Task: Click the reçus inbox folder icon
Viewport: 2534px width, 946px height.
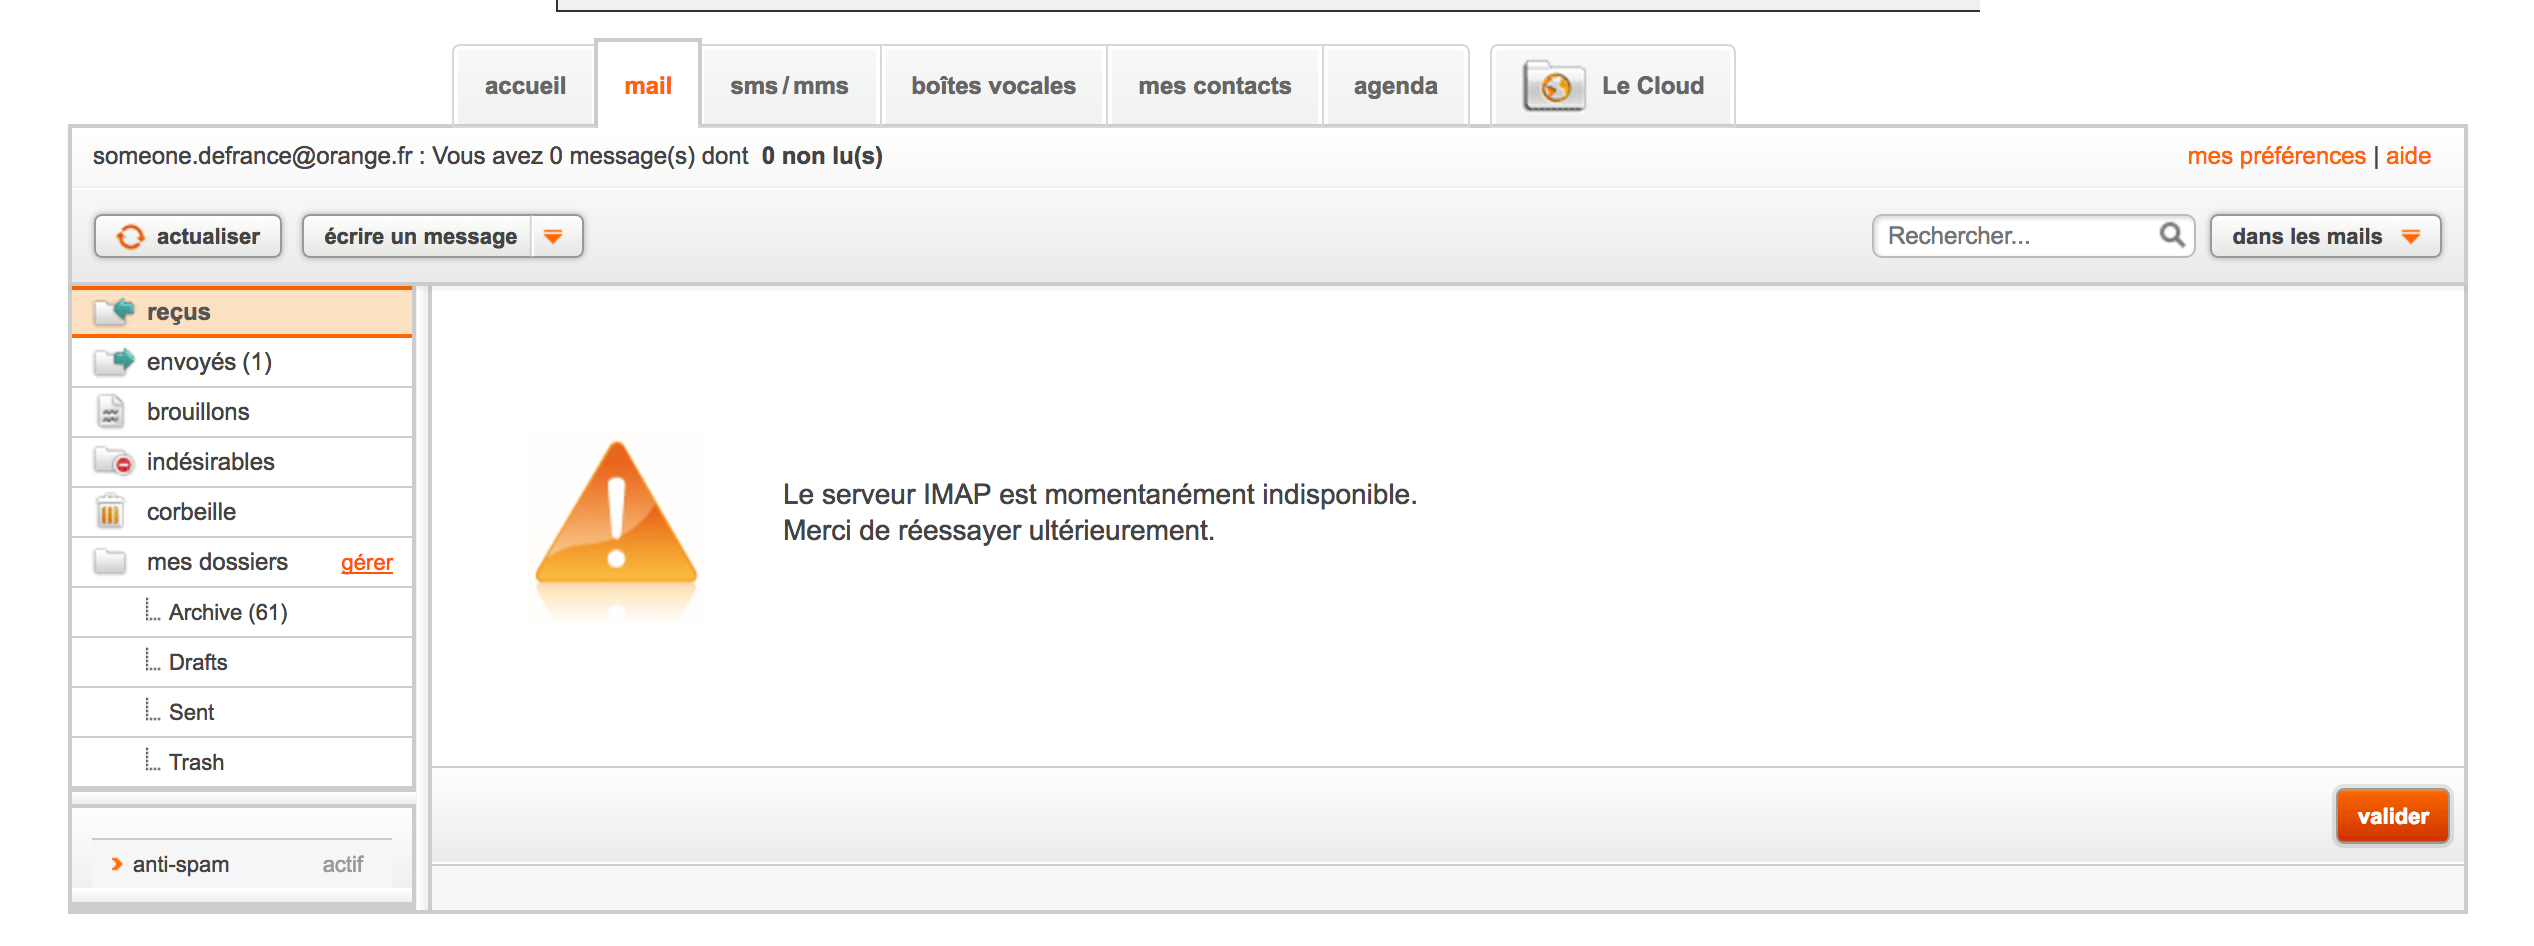Action: click(x=114, y=312)
